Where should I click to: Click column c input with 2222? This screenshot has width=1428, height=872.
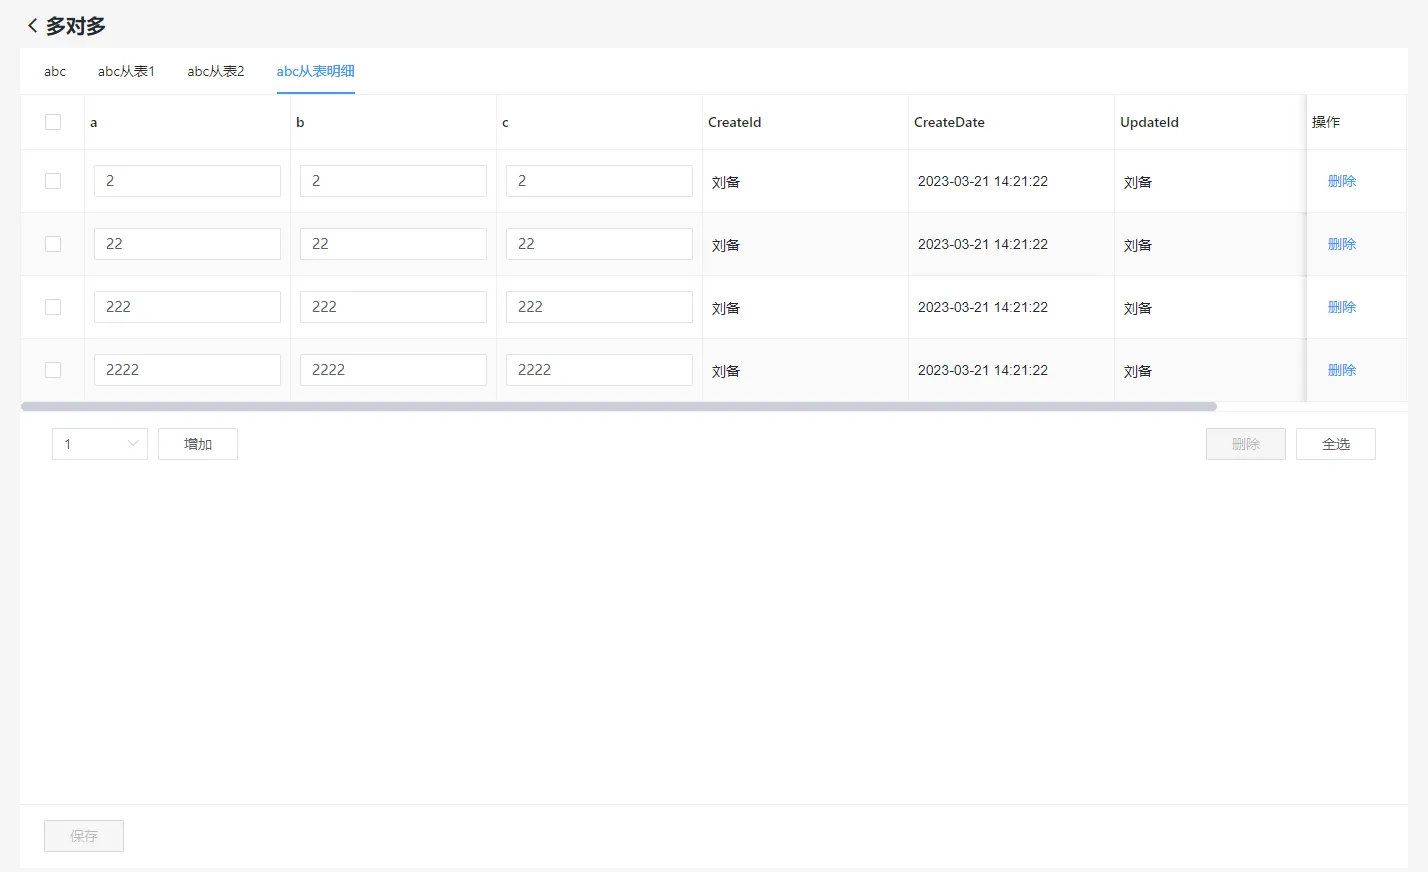pyautogui.click(x=599, y=370)
